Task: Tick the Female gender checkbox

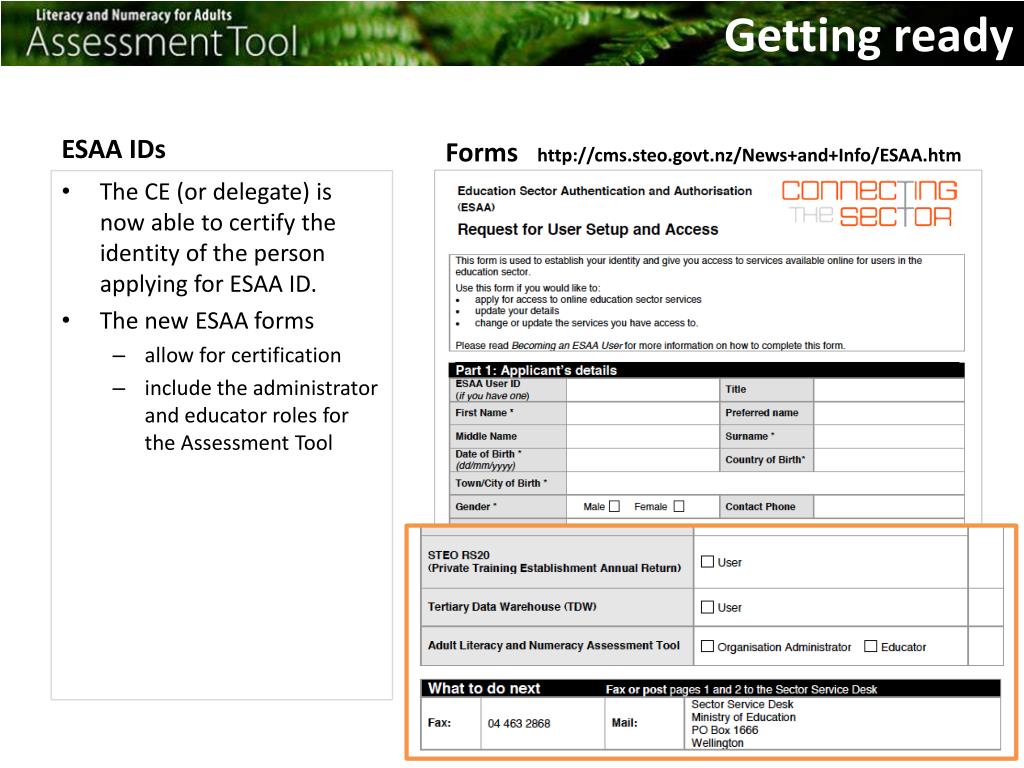Action: pyautogui.click(x=679, y=506)
